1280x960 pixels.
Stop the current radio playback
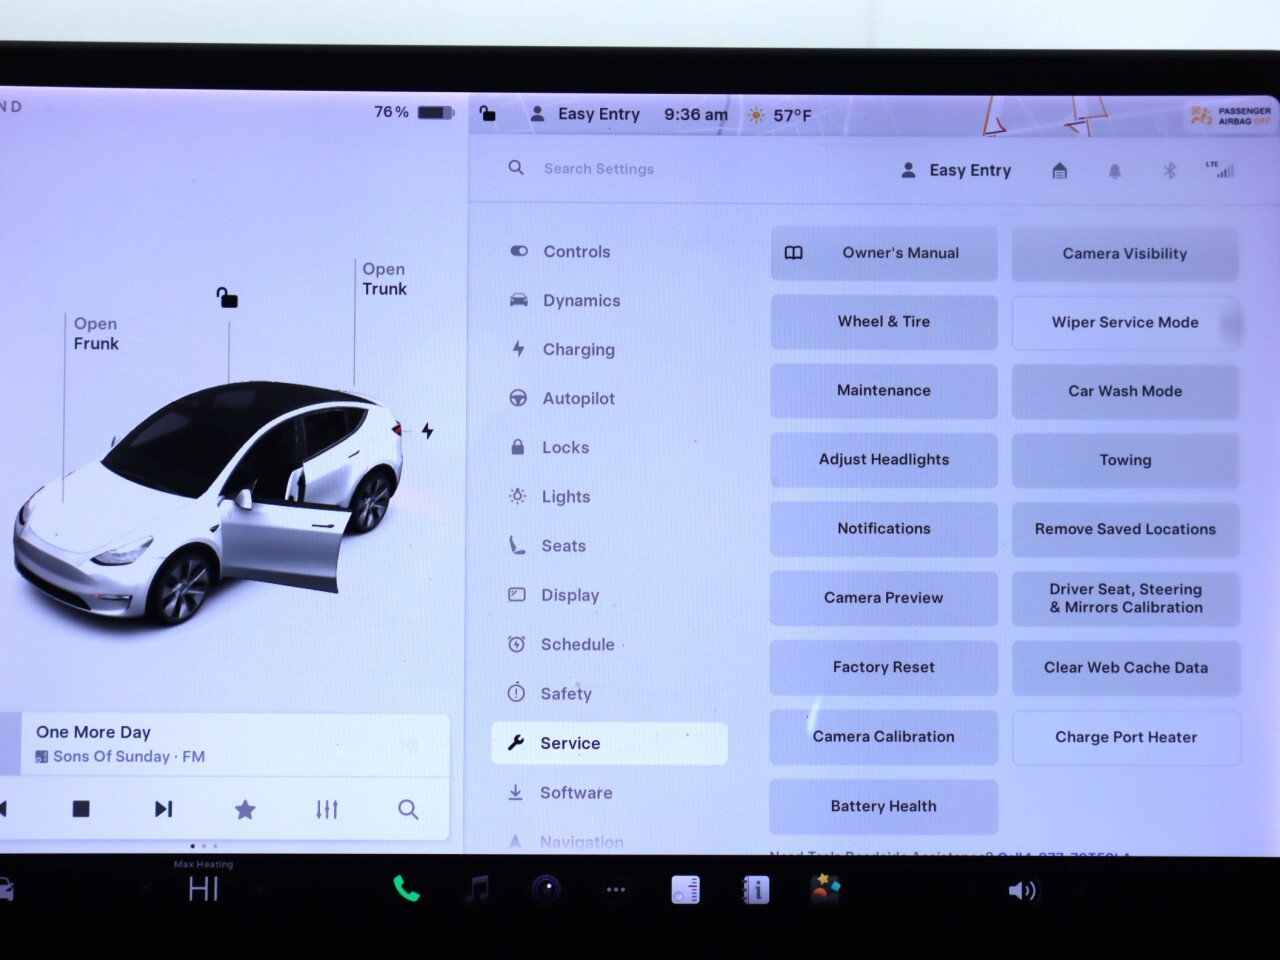(82, 809)
